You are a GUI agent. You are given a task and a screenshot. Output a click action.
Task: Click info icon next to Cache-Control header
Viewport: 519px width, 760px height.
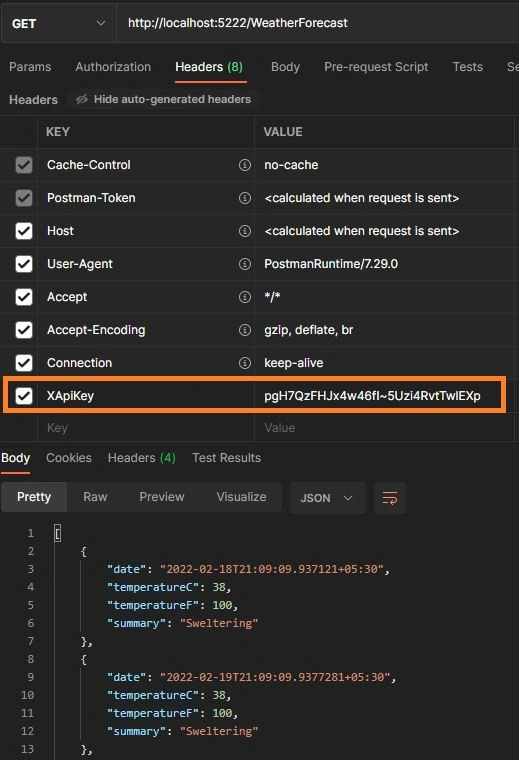point(245,165)
